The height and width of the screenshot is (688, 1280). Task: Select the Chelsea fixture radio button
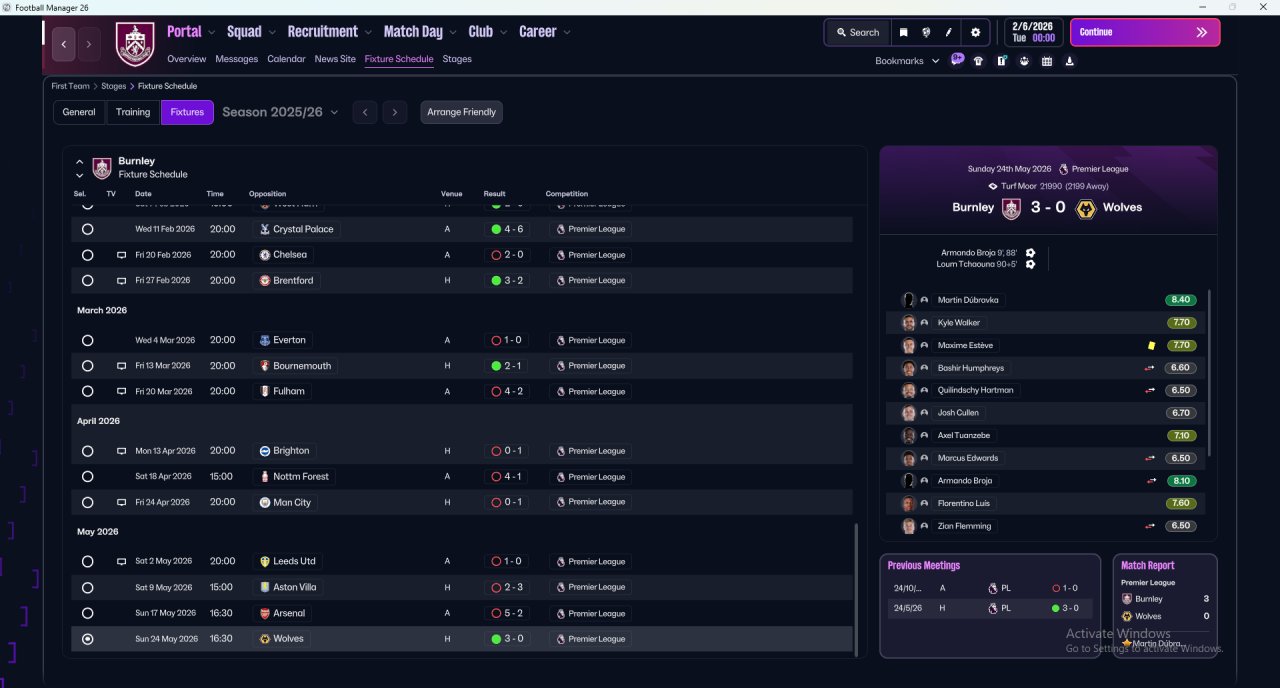click(x=88, y=255)
